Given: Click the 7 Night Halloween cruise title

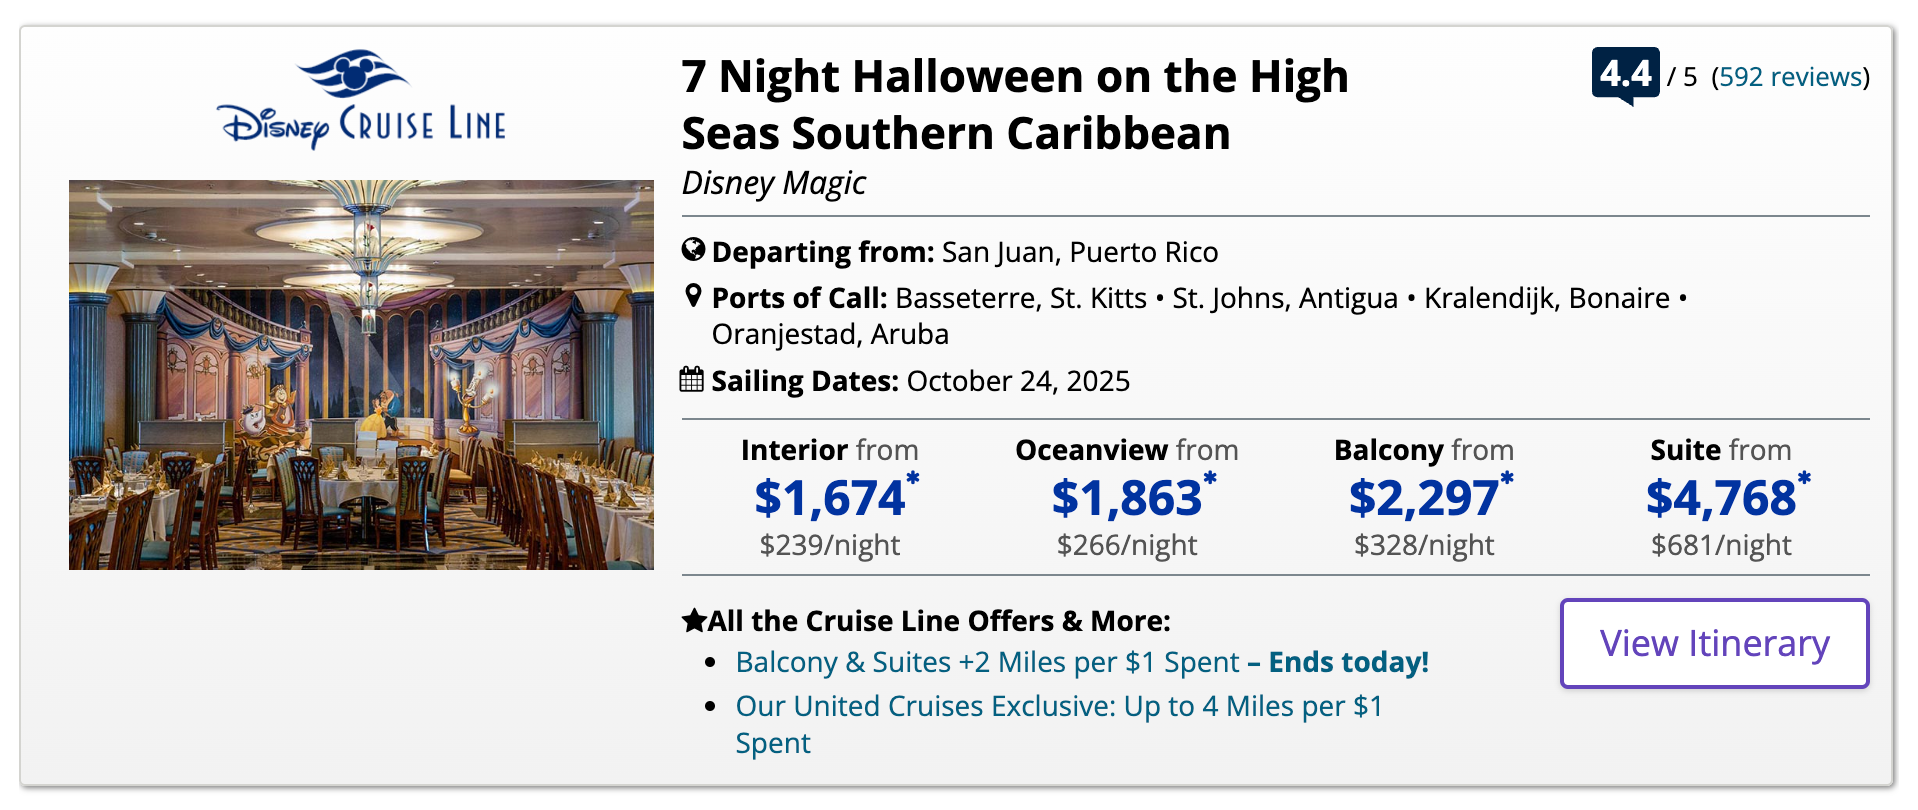Looking at the screenshot, I should point(1014,105).
